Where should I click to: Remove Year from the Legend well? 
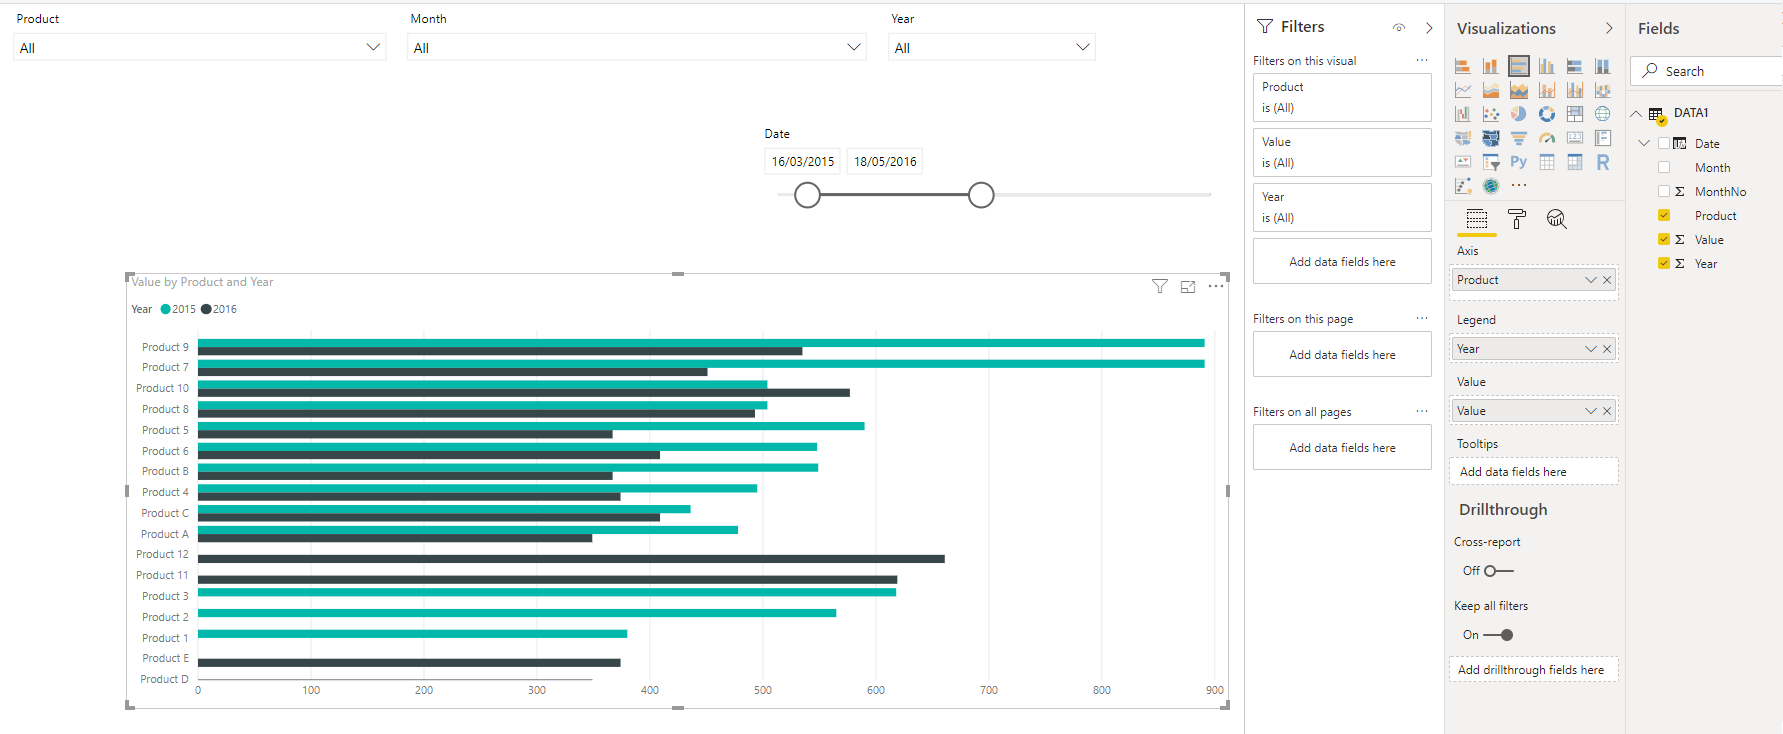coord(1607,349)
